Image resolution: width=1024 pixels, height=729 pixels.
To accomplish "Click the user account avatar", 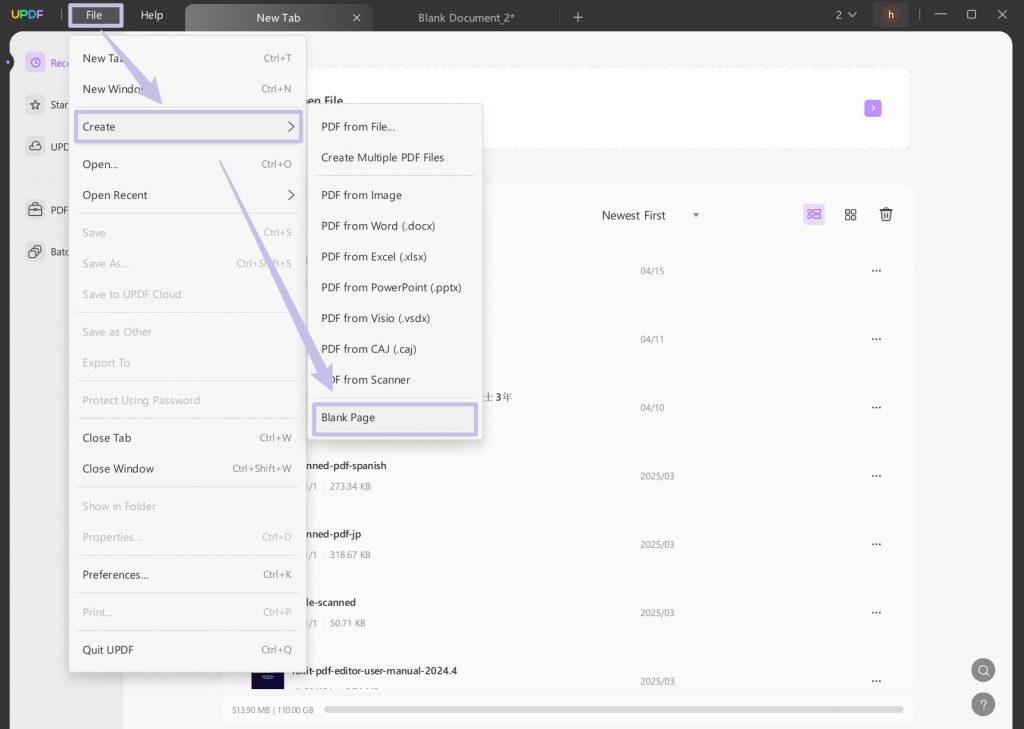I will [x=890, y=15].
